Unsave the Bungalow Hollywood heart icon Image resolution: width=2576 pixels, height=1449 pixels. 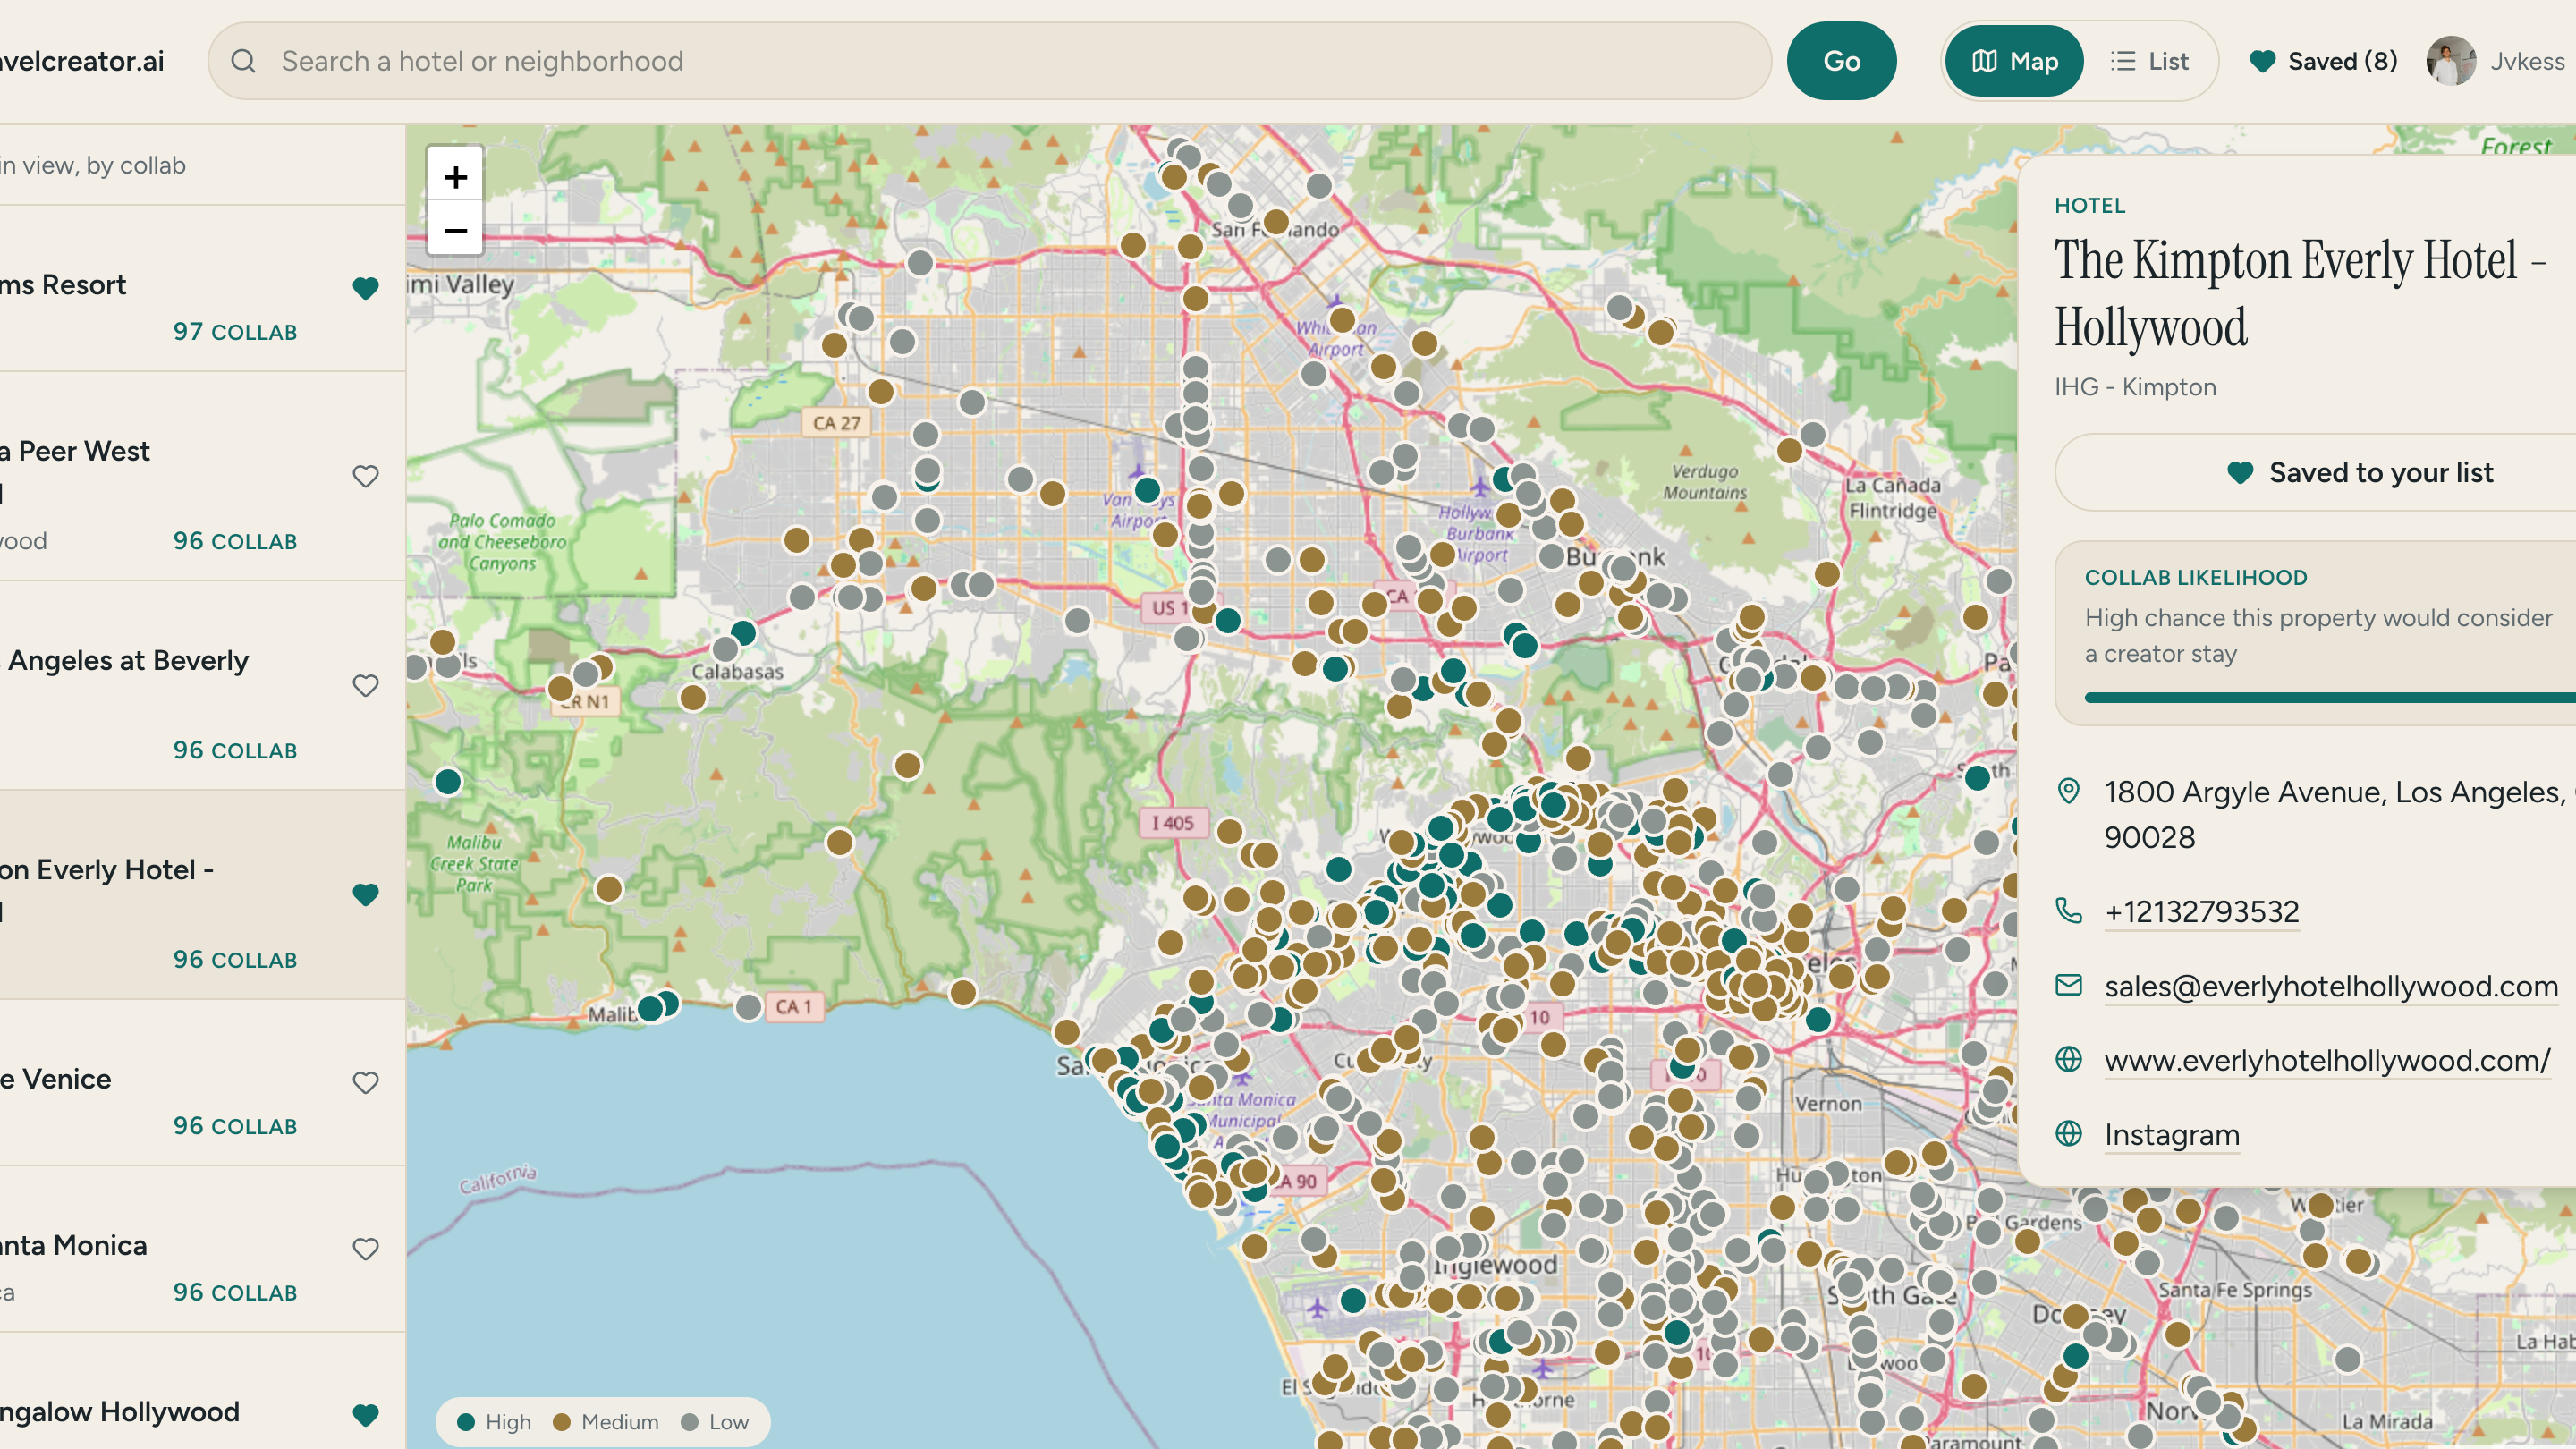pos(366,1414)
